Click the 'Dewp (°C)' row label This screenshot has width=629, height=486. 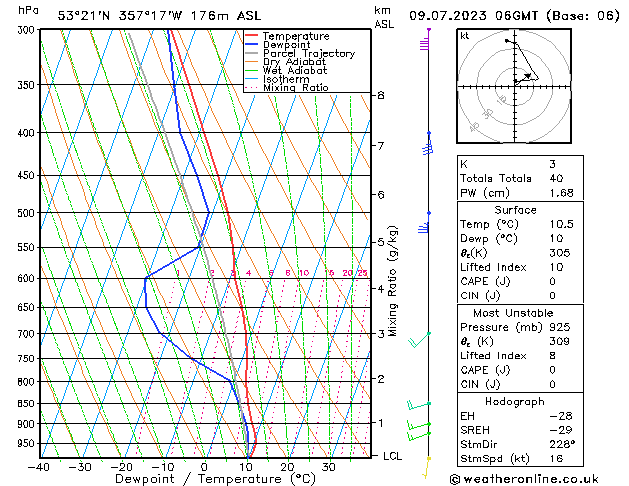point(489,239)
